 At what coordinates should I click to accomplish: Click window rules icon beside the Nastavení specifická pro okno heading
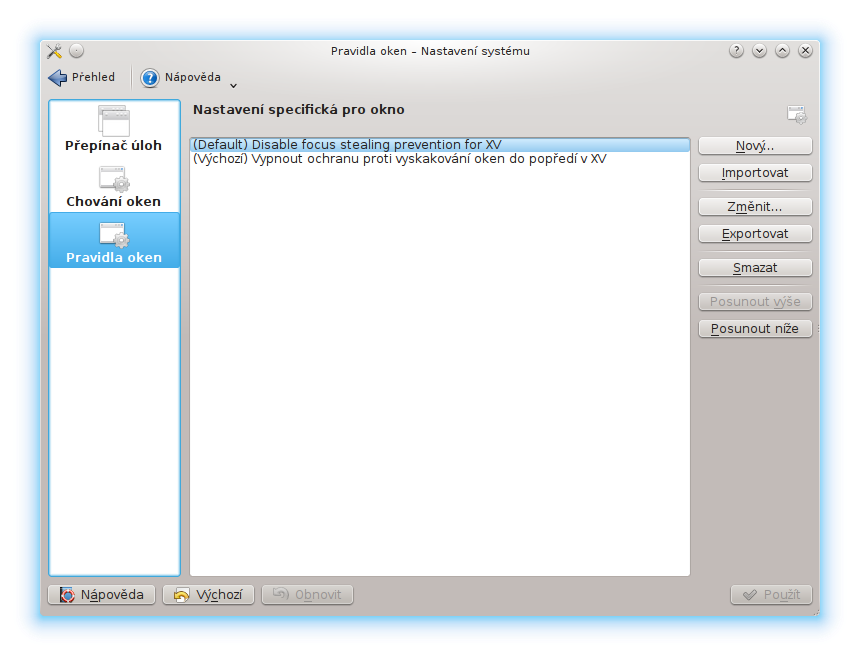(x=797, y=114)
